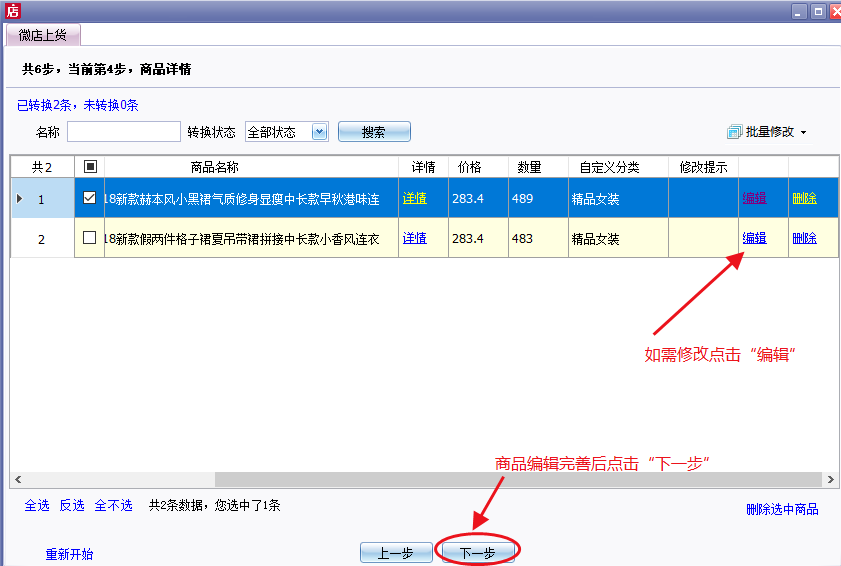The image size is (841, 566).
Task: Click the row 1 indicator arrow
Action: (x=19, y=199)
